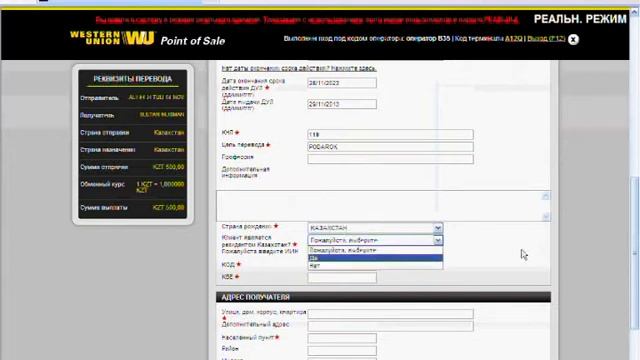The width and height of the screenshot is (640, 360).
Task: Click the 'no expiry date' link above dates
Action: (299, 68)
